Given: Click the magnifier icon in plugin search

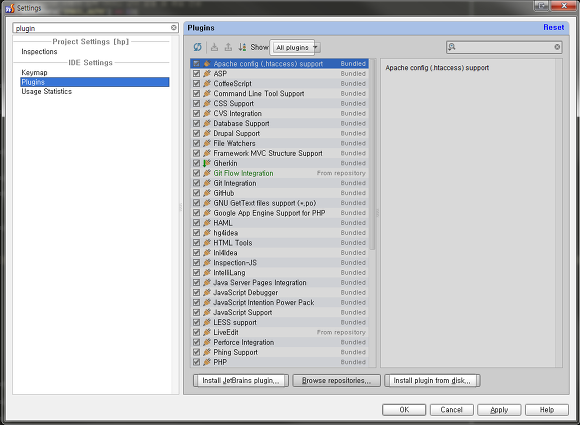Looking at the screenshot, I should [x=452, y=47].
